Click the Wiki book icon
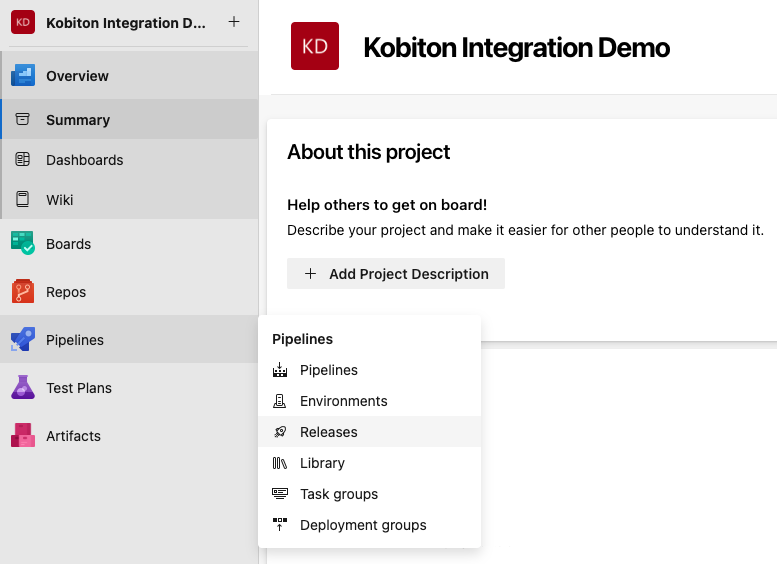The width and height of the screenshot is (777, 564). (22, 199)
